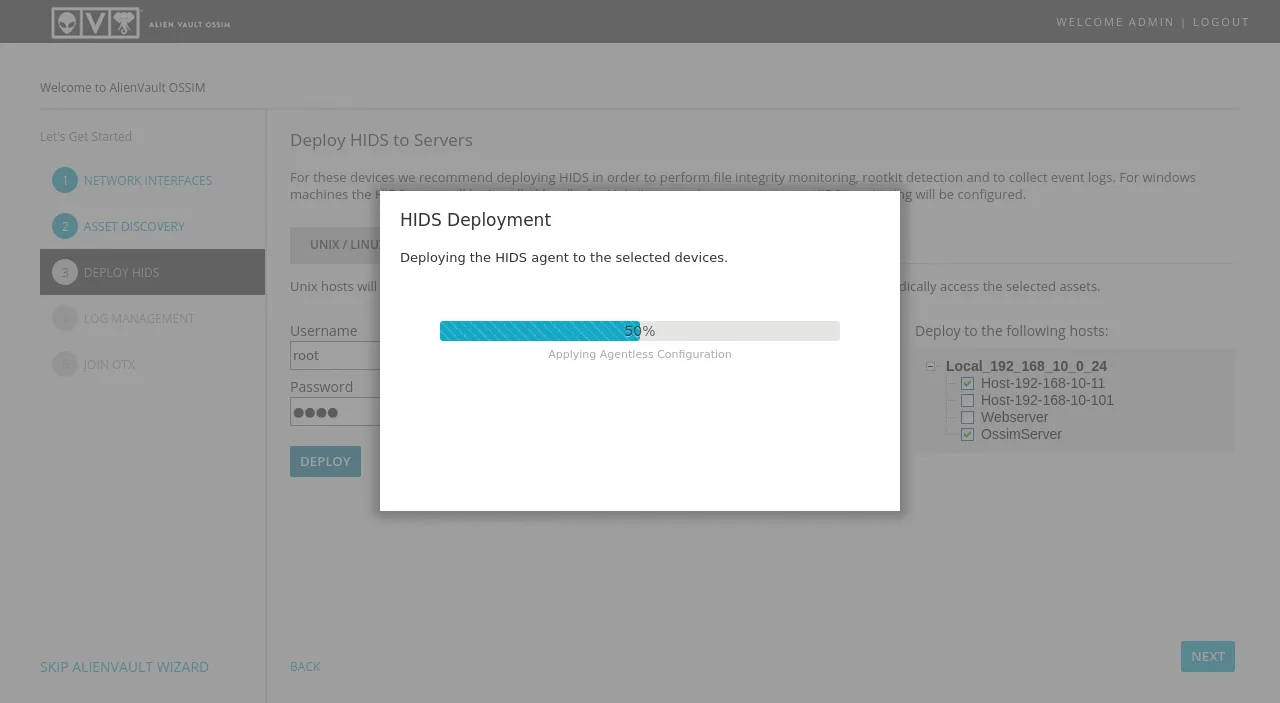Collapse the Local_192_168_10_0_24 tree node
The height and width of the screenshot is (703, 1280).
tap(931, 367)
